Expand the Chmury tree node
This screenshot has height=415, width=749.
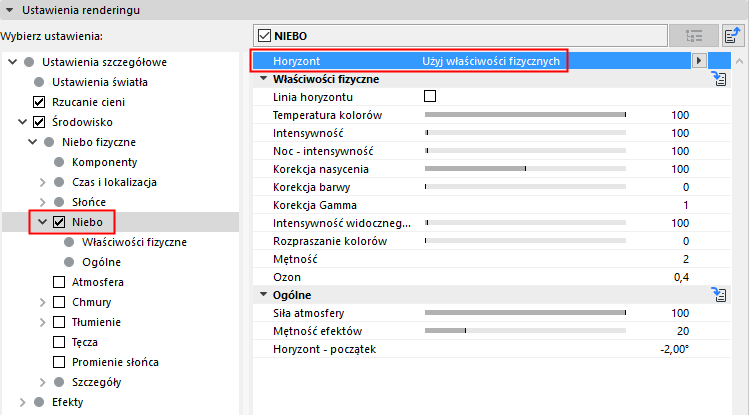tap(43, 302)
